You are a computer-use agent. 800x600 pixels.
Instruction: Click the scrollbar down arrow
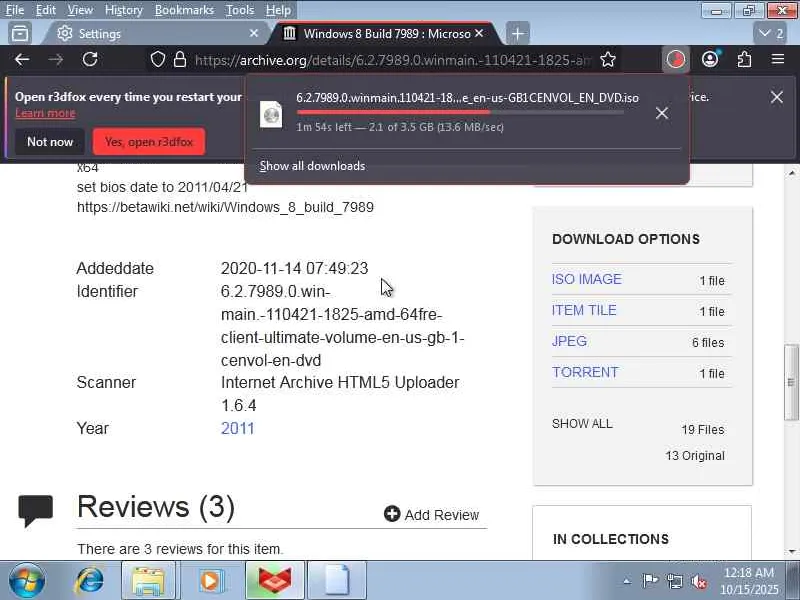(x=791, y=552)
